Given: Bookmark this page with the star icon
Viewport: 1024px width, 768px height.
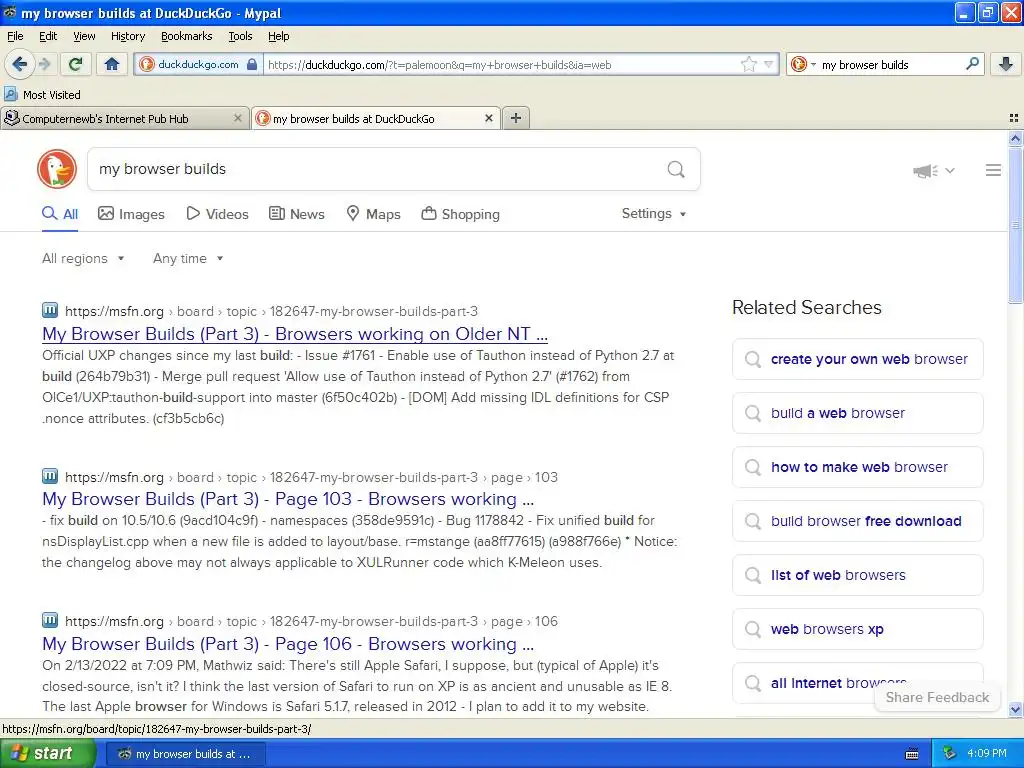Looking at the screenshot, I should point(748,64).
